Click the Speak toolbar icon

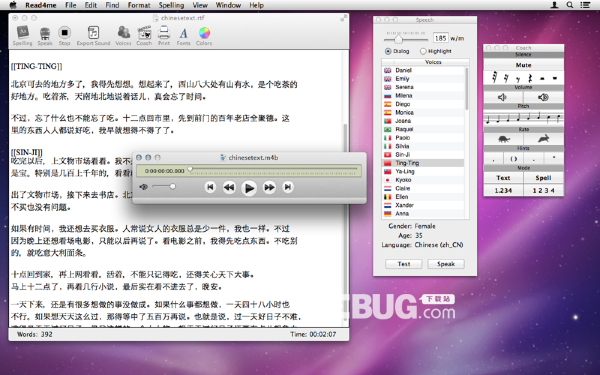[x=45, y=36]
